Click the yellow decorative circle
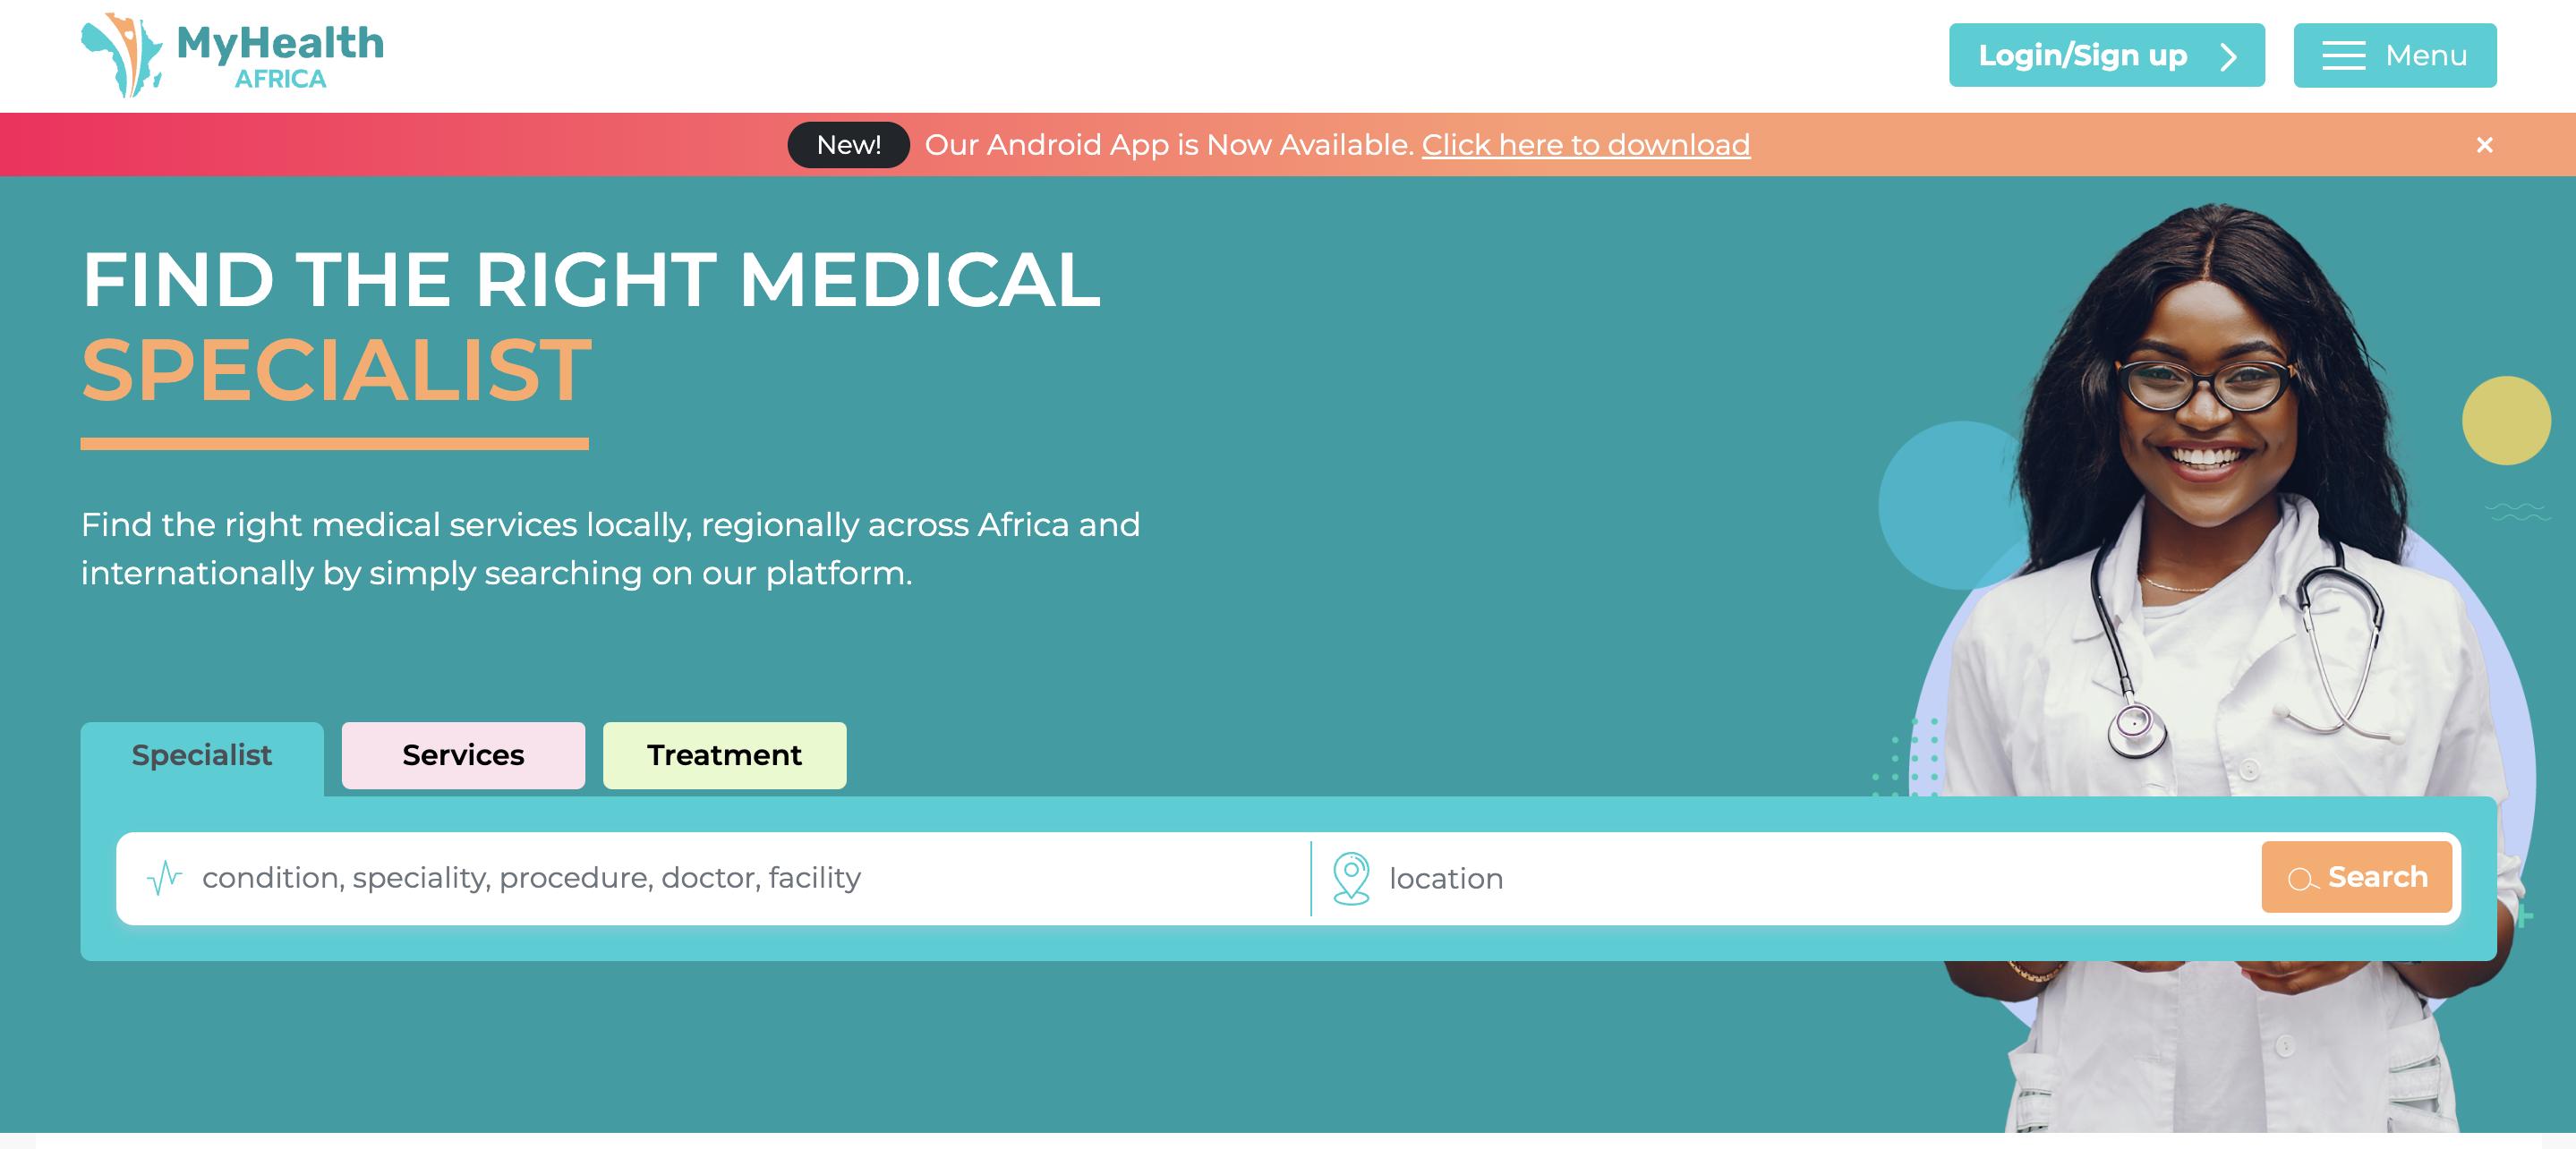Screen dimensions: 2576x1149 click(x=2505, y=420)
